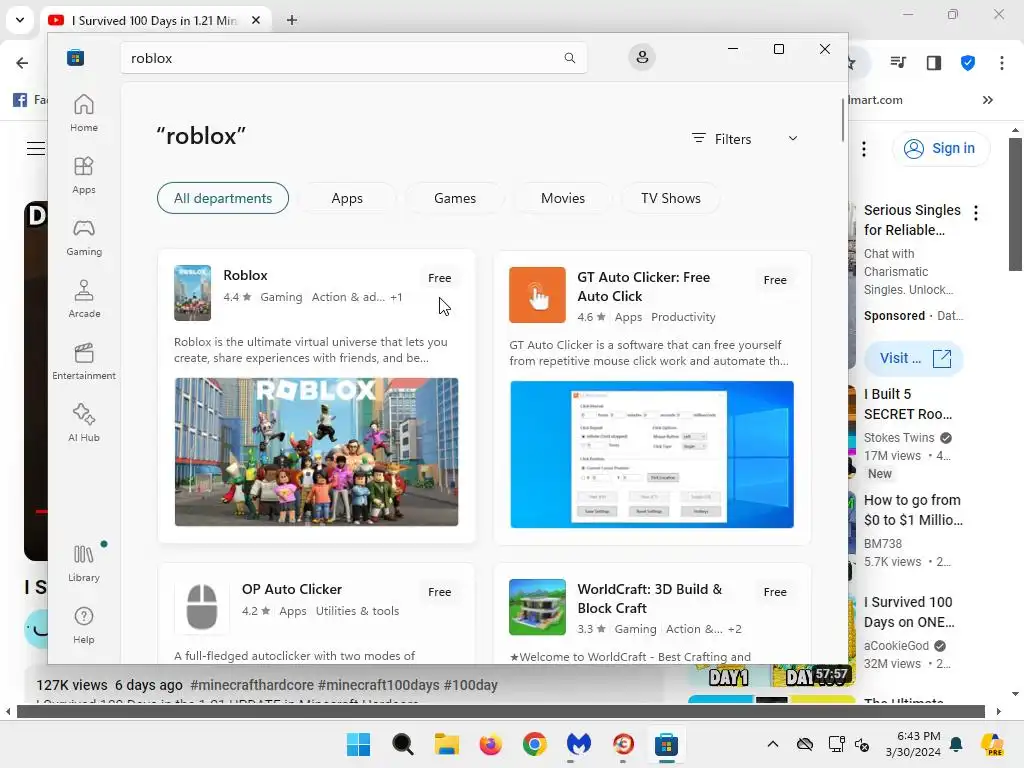
Task: Switch to Chrome on taskbar
Action: (x=534, y=744)
